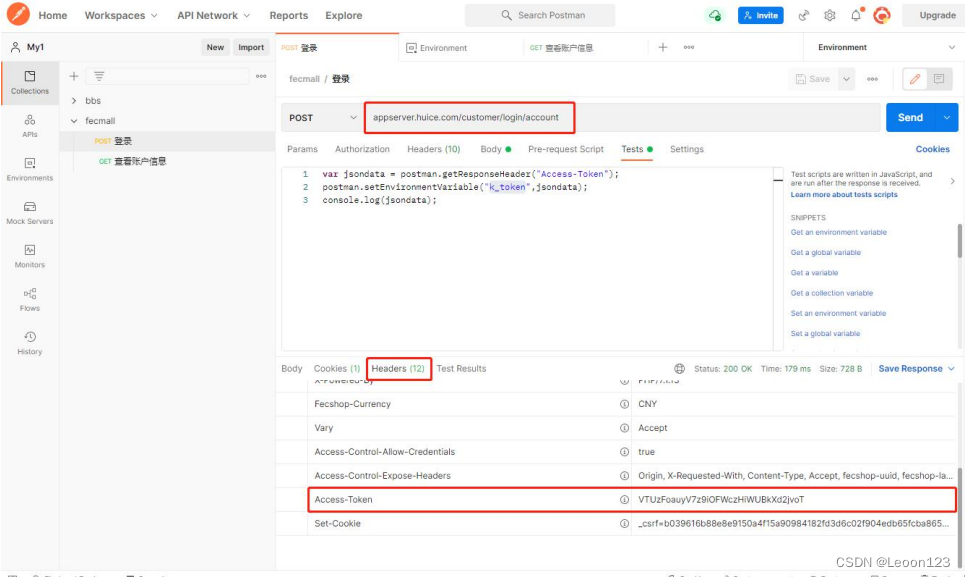This screenshot has height=577, width=965.
Task: Open the notifications bell
Action: click(x=856, y=15)
